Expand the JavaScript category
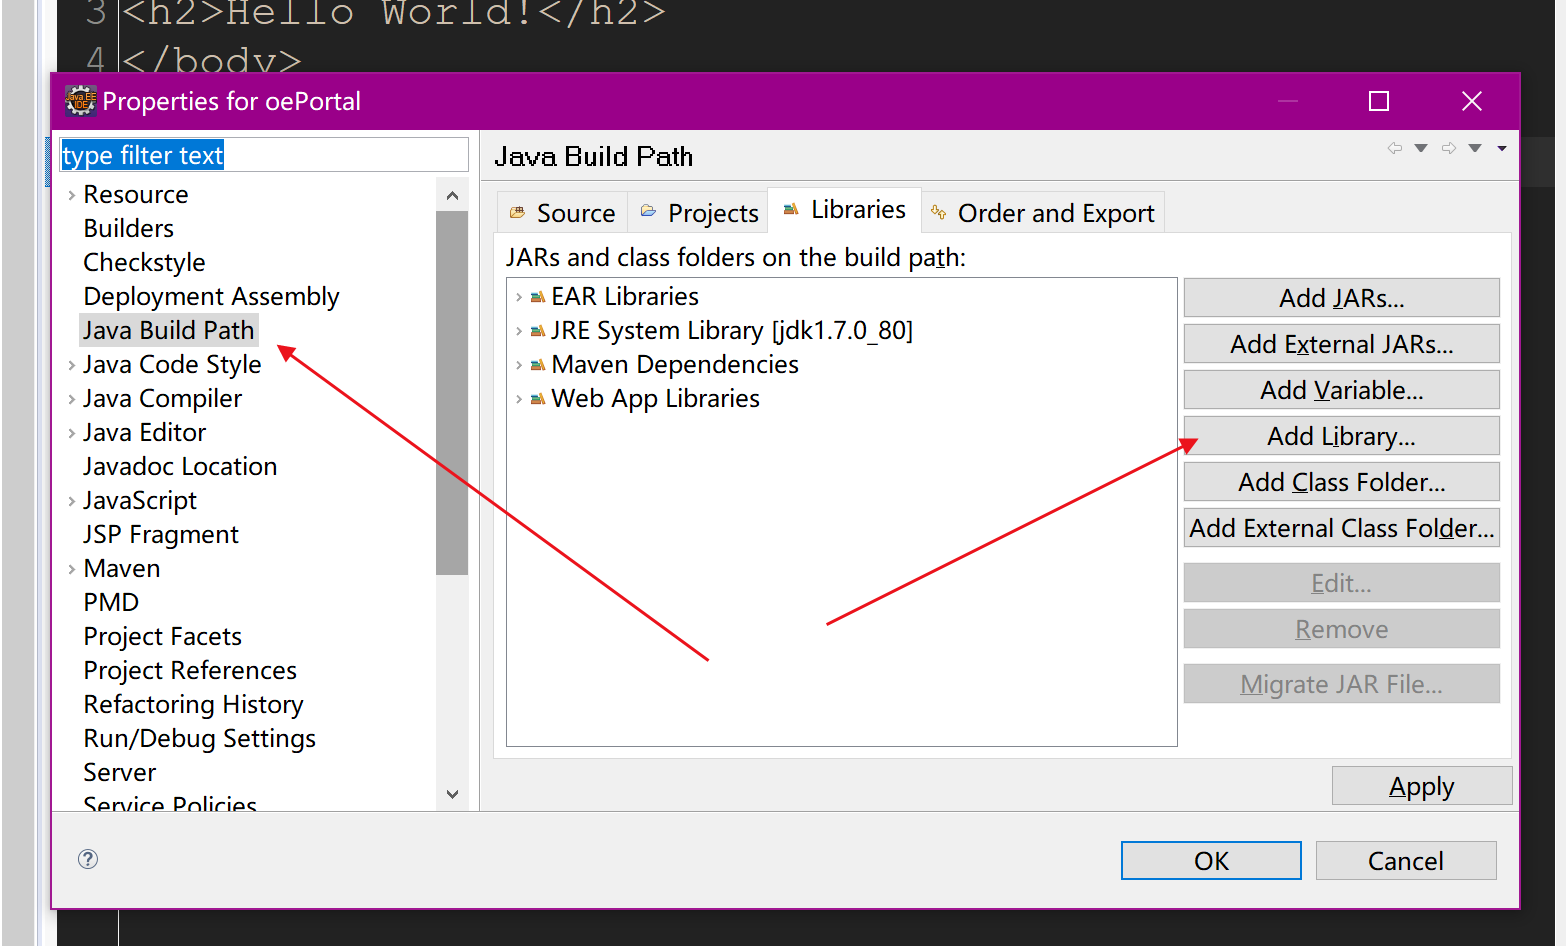This screenshot has width=1566, height=946. tap(71, 501)
